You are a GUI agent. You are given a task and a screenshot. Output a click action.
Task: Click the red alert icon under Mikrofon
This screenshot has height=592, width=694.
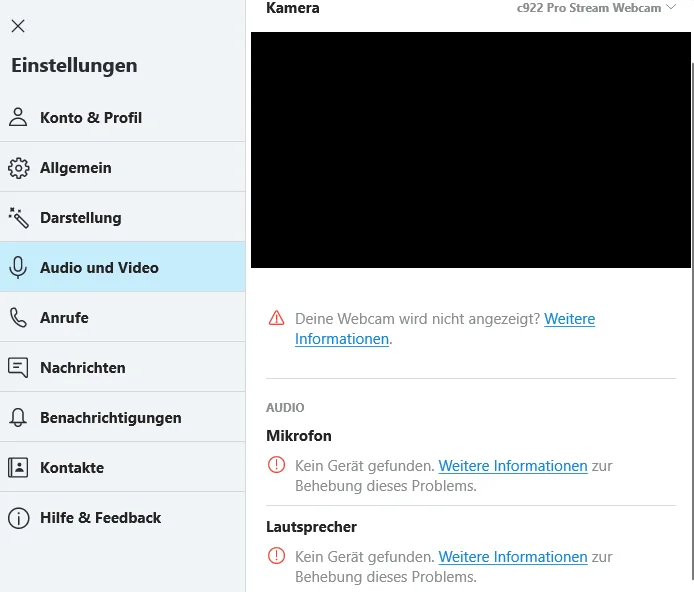tap(276, 465)
